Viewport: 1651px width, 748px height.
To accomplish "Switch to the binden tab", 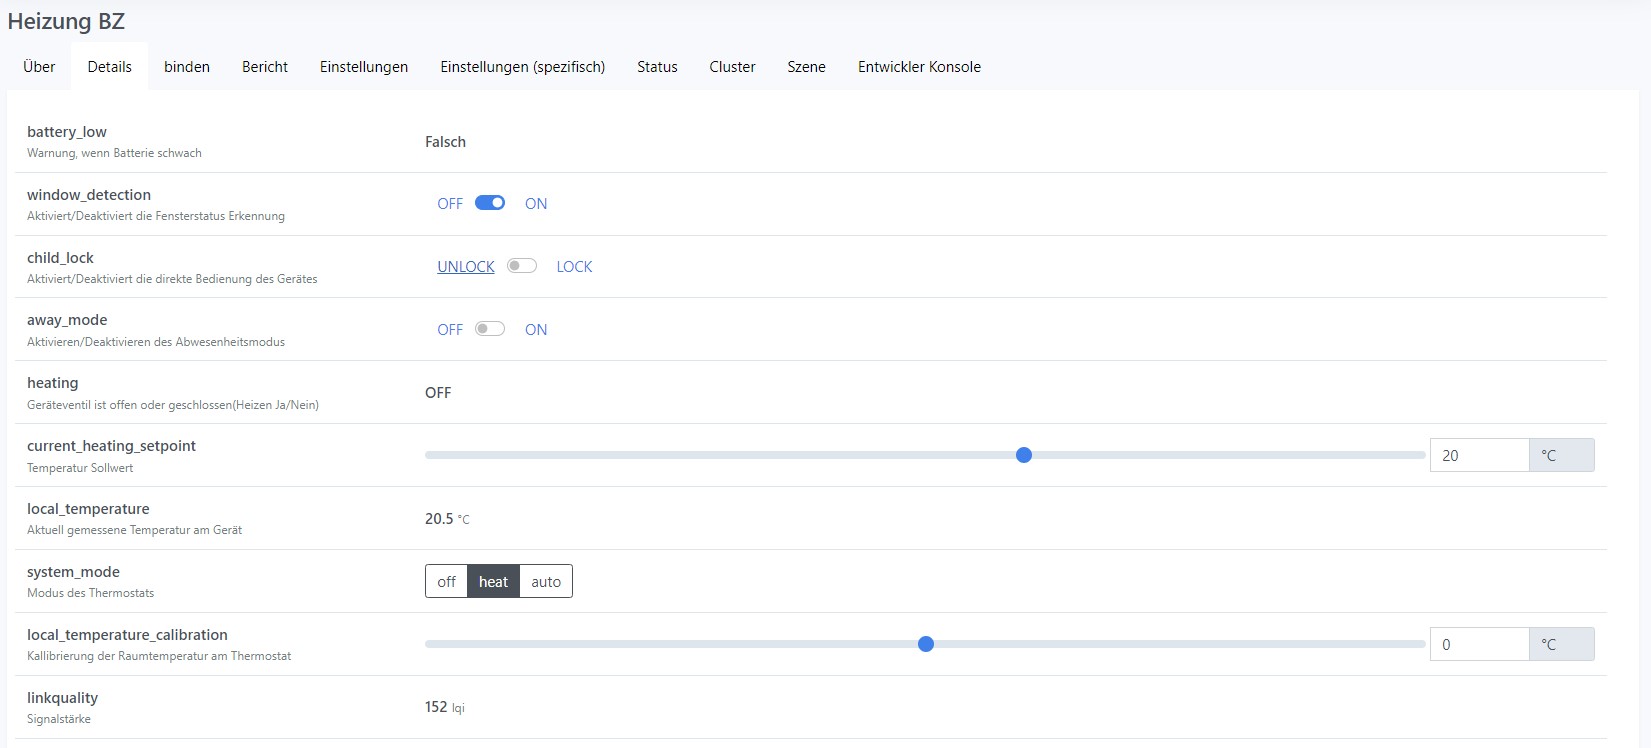I will point(187,67).
